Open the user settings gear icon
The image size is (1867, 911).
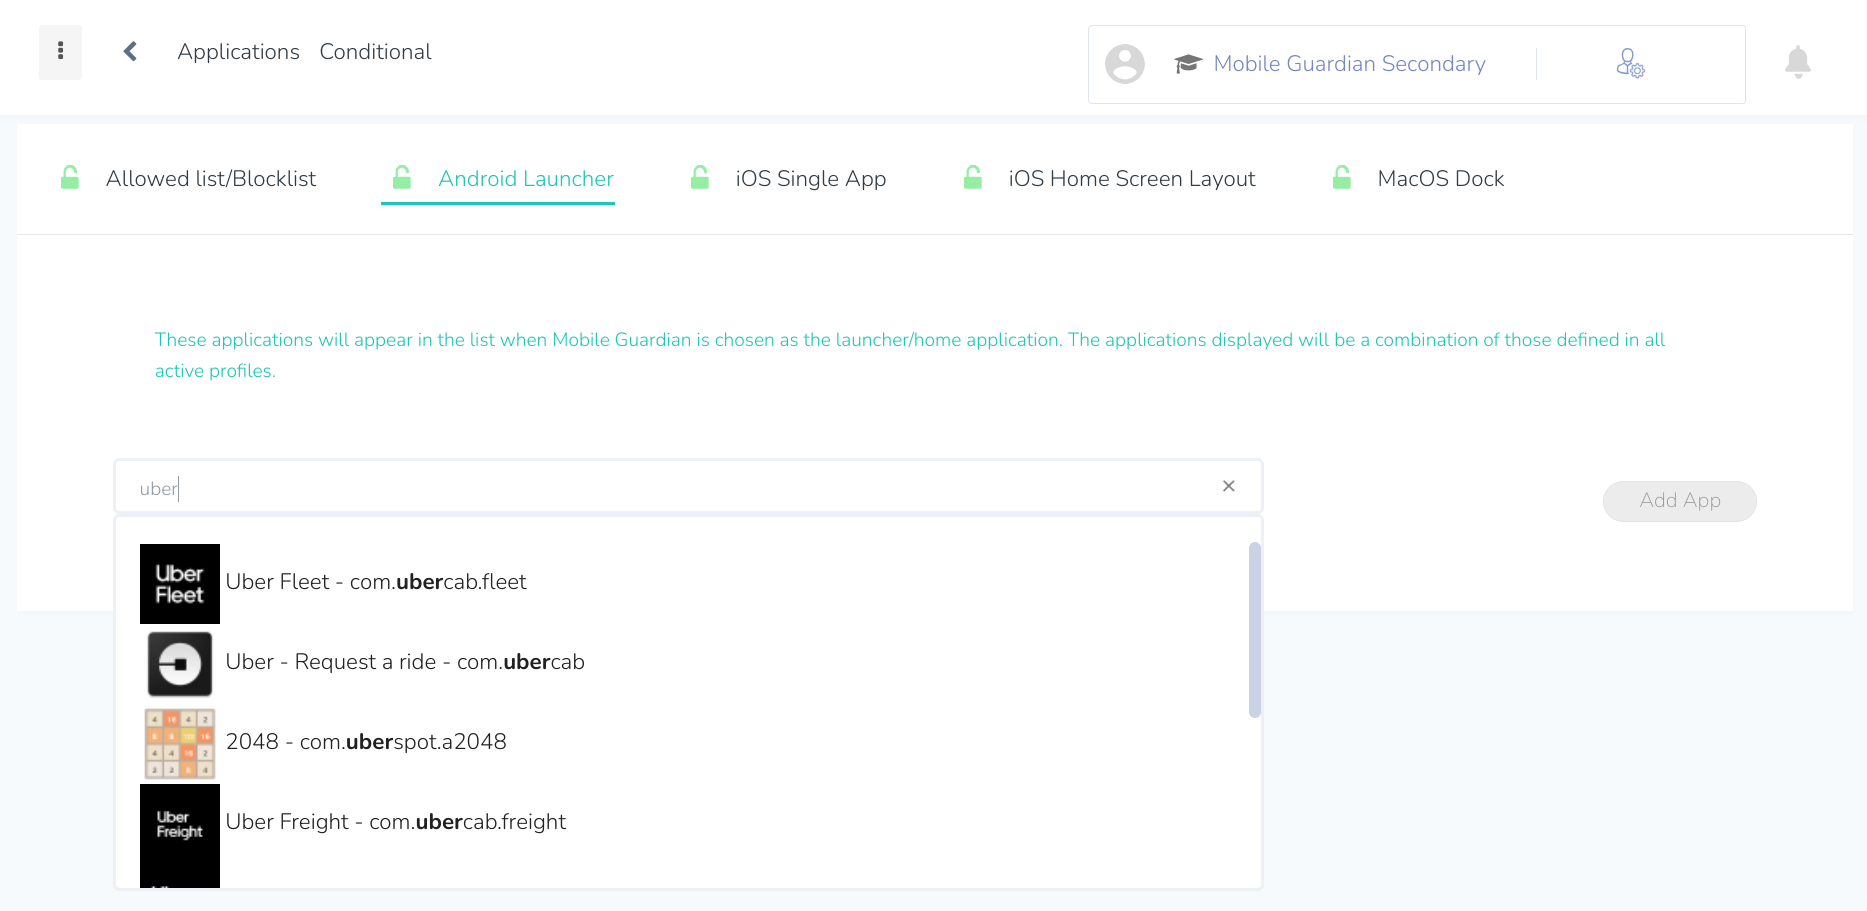[1630, 64]
